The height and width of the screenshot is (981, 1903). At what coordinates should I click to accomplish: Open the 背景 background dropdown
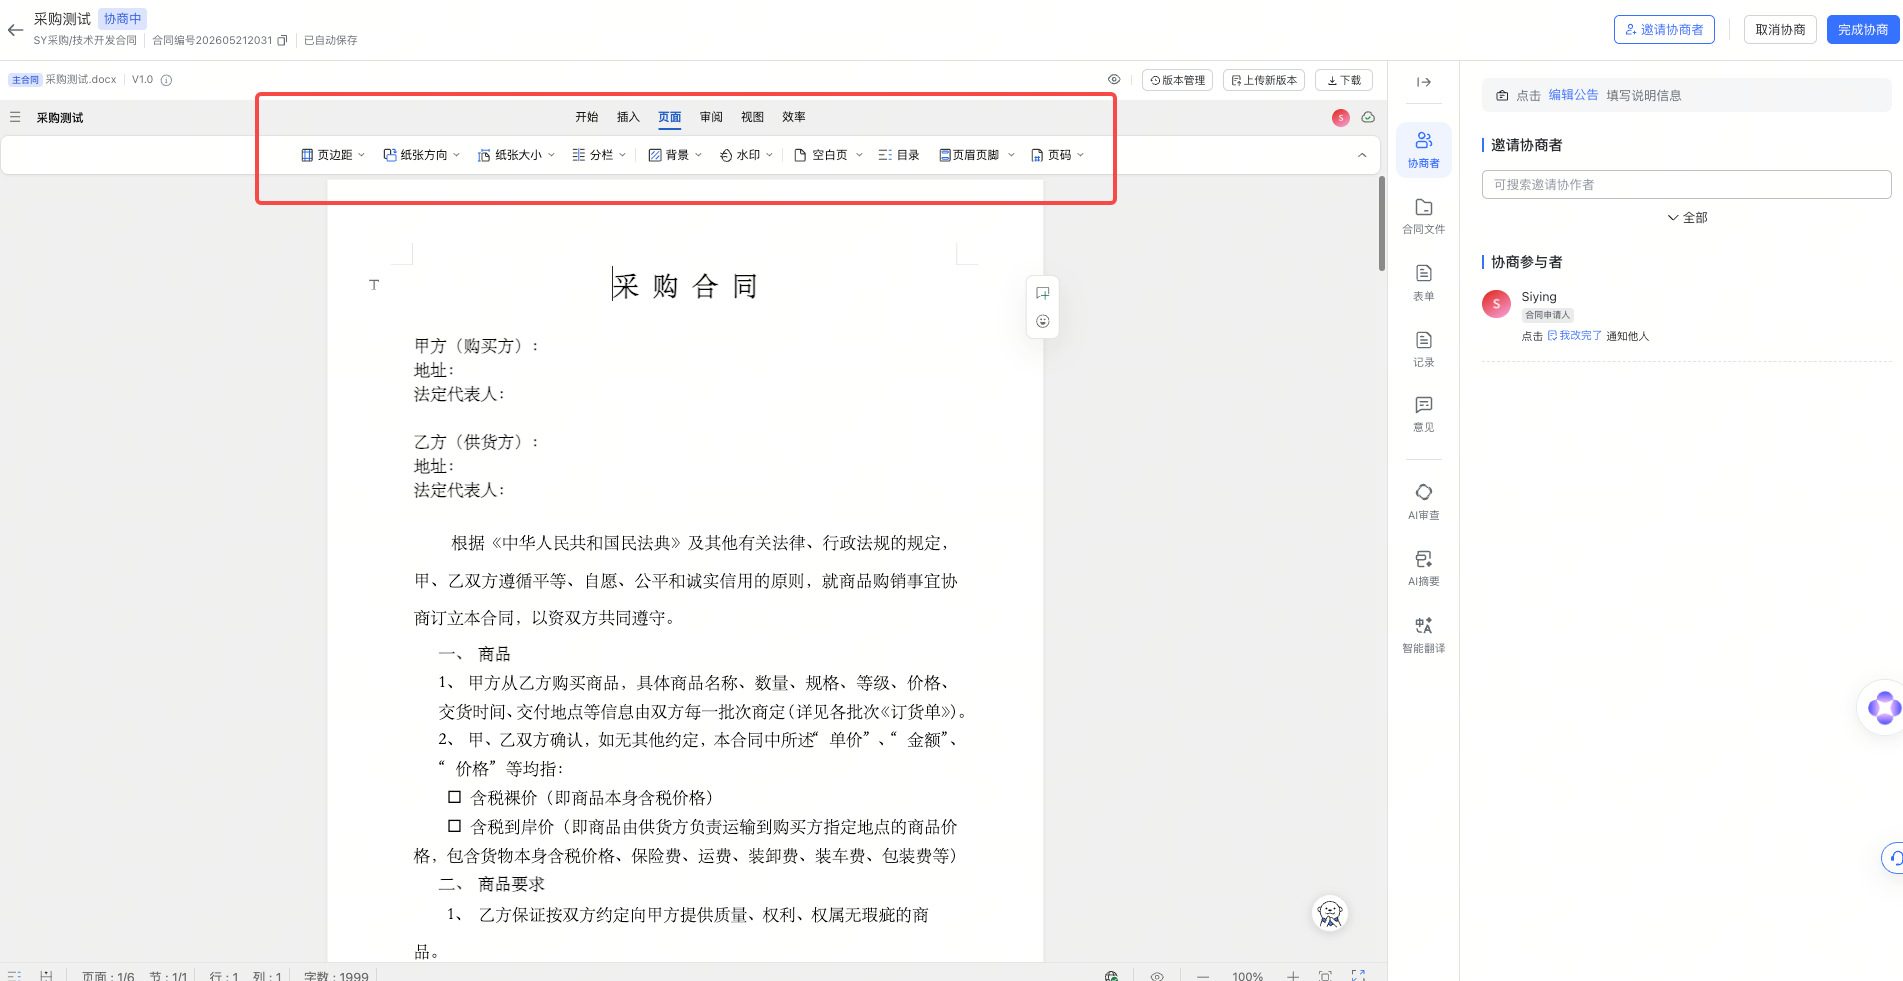click(x=675, y=155)
